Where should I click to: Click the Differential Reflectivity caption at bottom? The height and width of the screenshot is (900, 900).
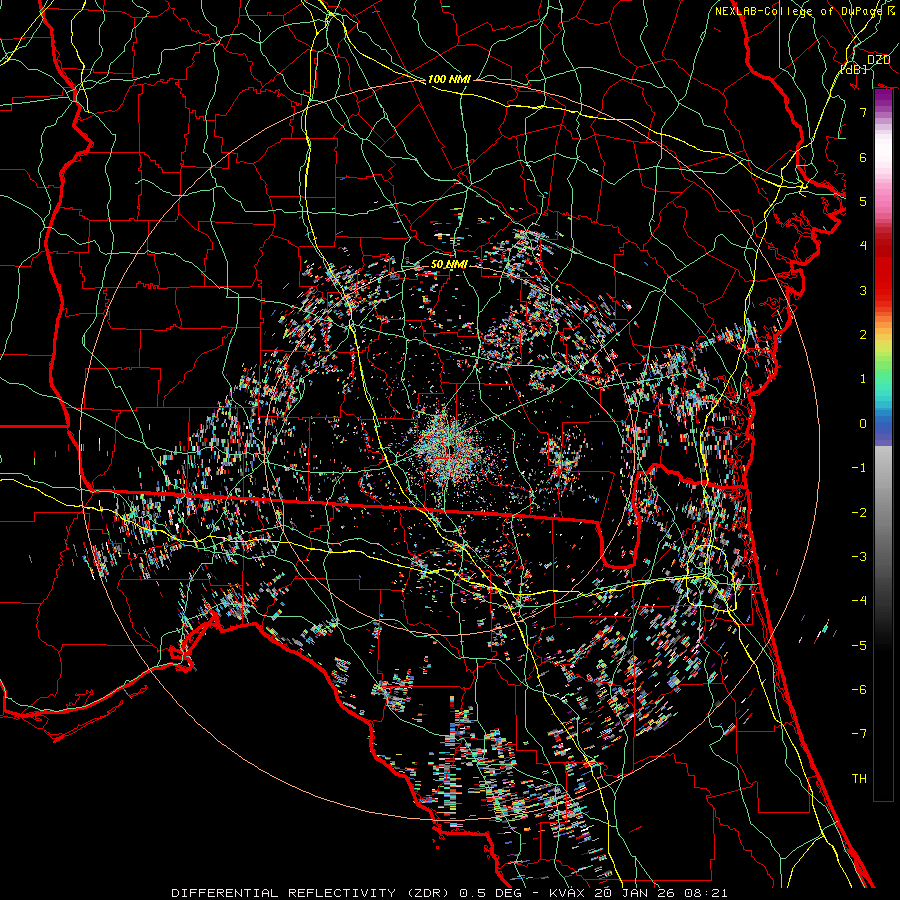(449, 893)
